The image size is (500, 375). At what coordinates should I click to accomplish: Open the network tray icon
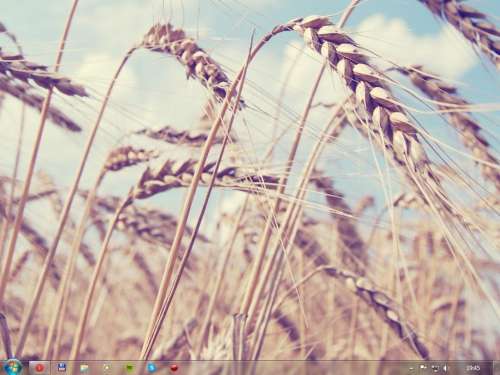click(x=435, y=368)
